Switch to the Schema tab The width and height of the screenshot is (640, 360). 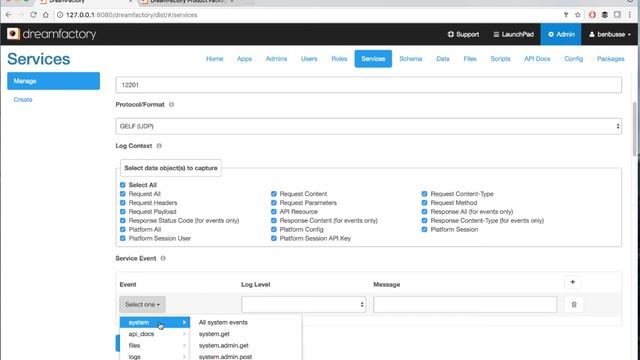[x=411, y=59]
